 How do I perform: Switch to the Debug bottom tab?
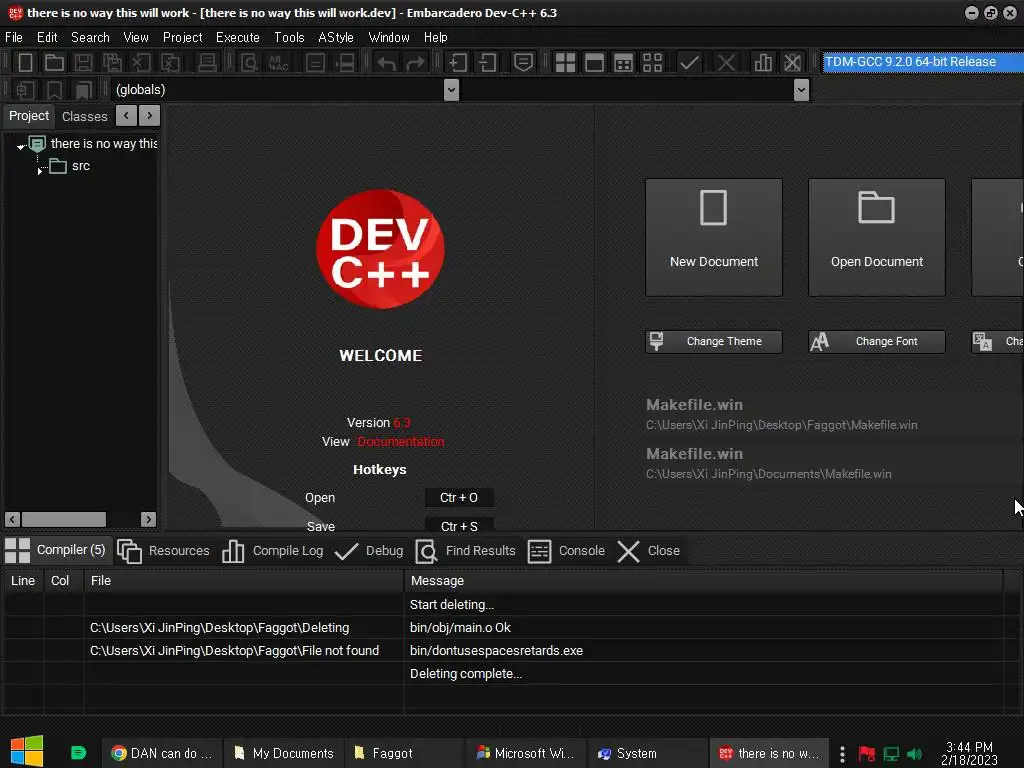pos(368,551)
